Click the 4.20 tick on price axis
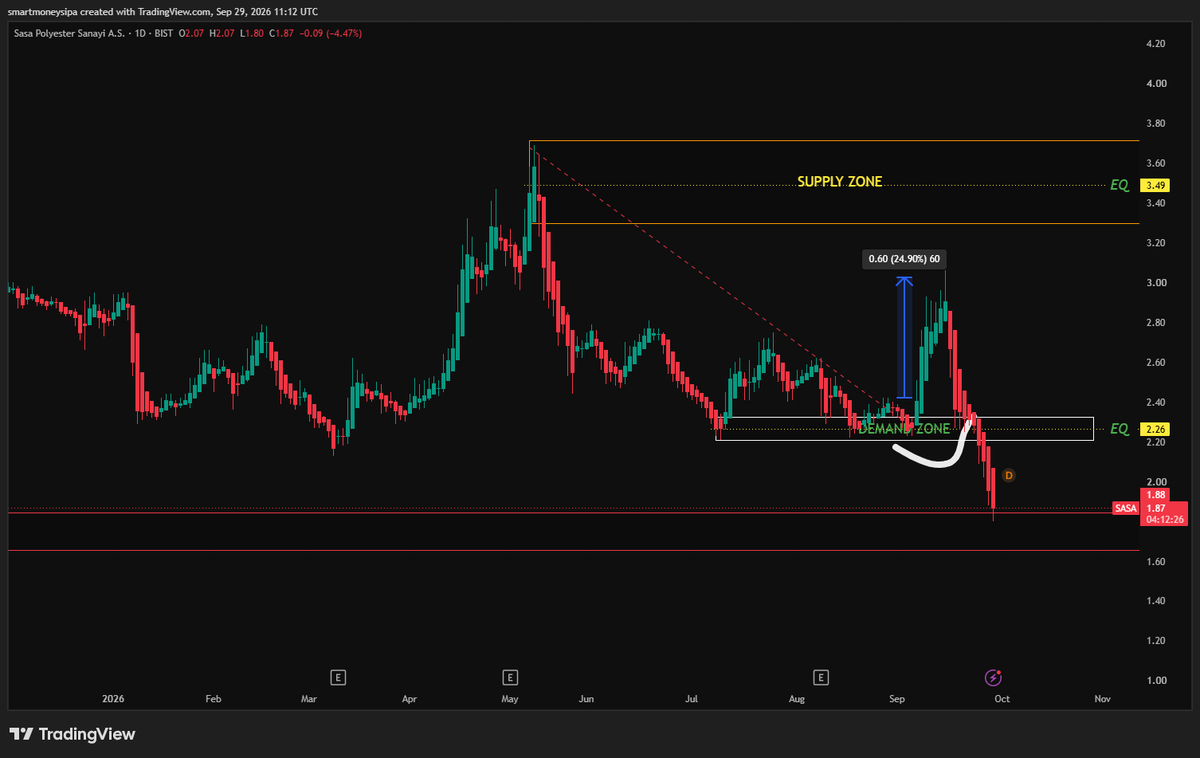Viewport: 1200px width, 758px height. [1156, 44]
